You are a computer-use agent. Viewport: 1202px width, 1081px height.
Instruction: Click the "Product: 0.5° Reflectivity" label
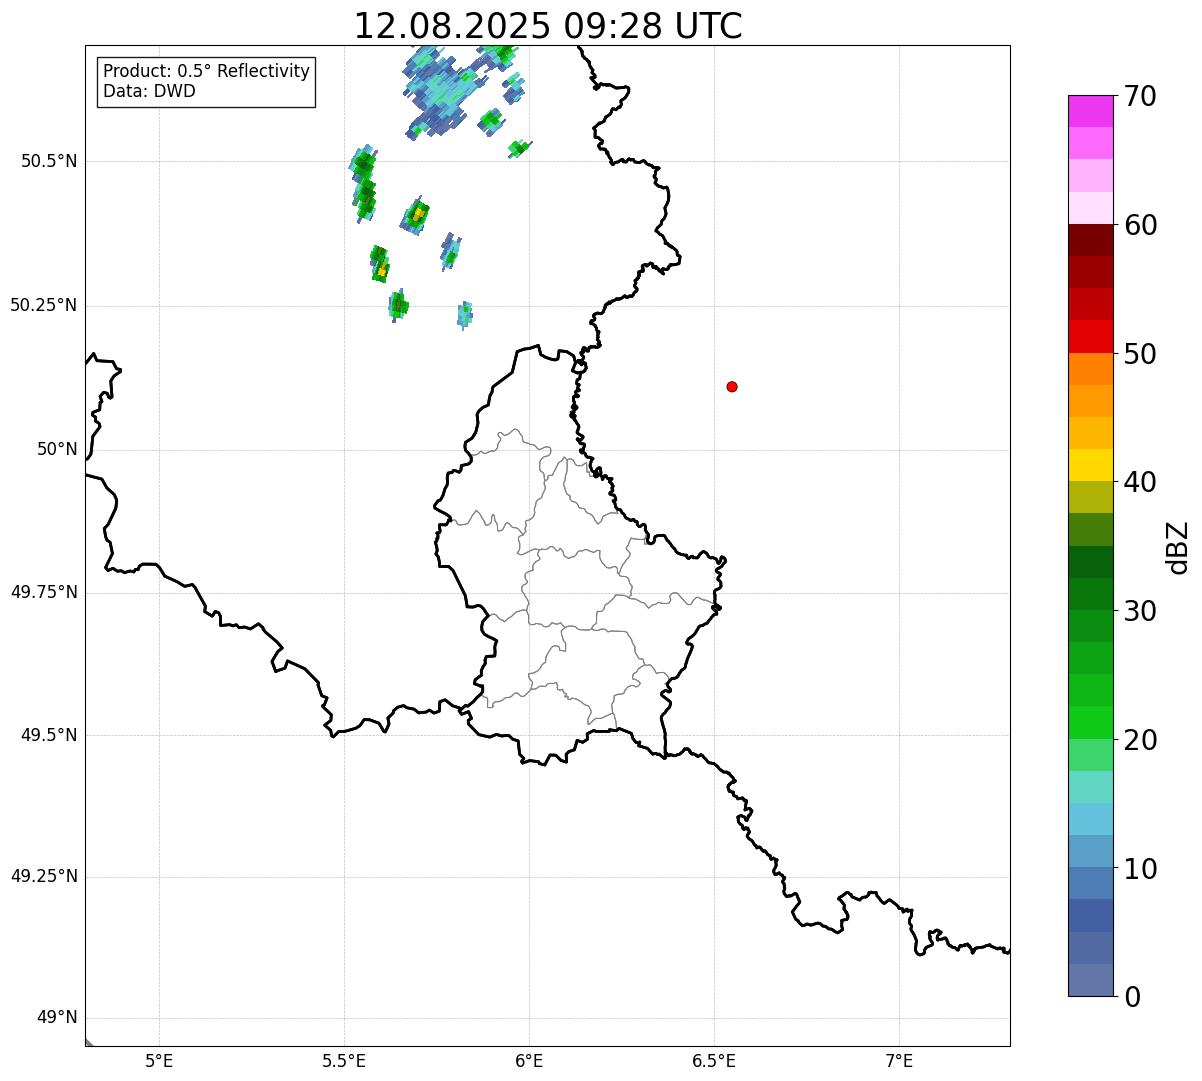coord(206,72)
